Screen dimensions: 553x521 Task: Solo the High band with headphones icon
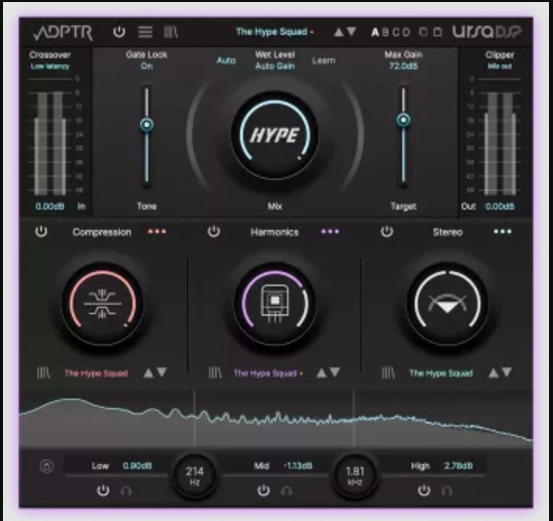(x=447, y=491)
